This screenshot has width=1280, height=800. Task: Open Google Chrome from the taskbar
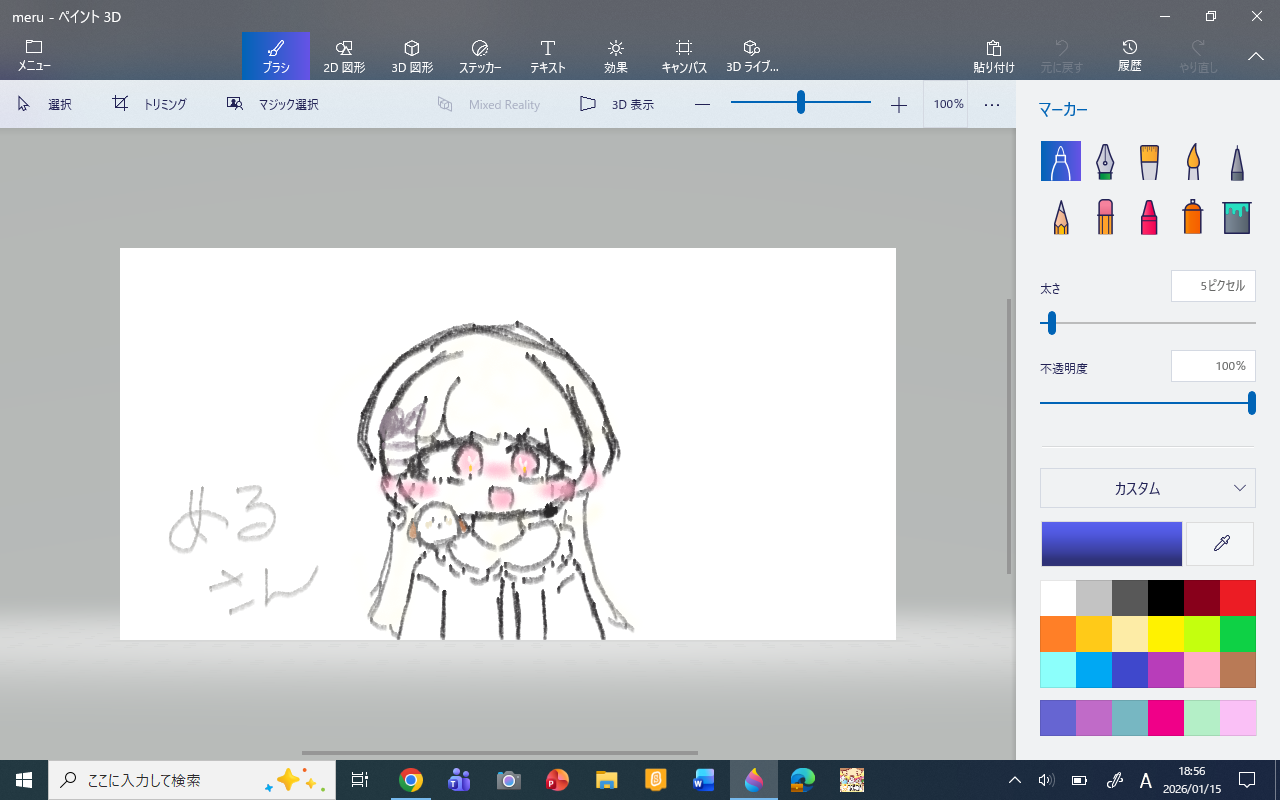[x=410, y=780]
